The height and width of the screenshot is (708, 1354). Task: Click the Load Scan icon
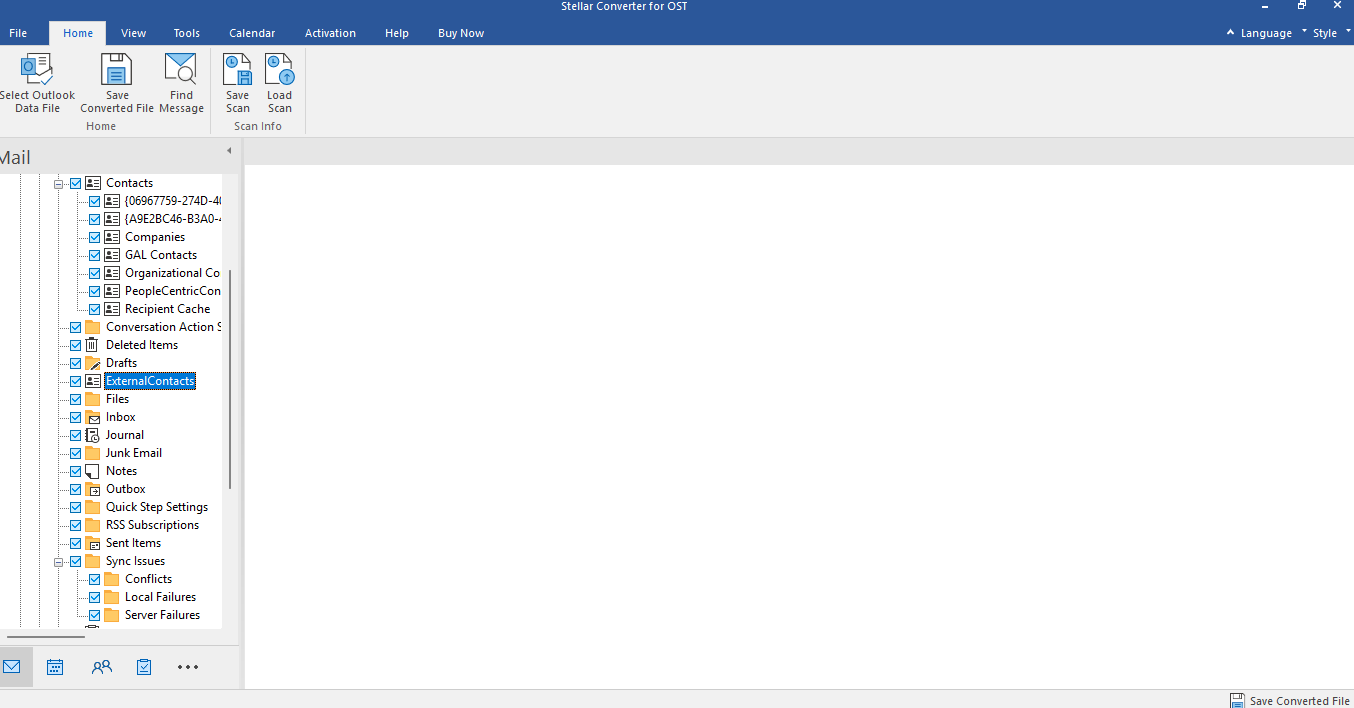[280, 71]
